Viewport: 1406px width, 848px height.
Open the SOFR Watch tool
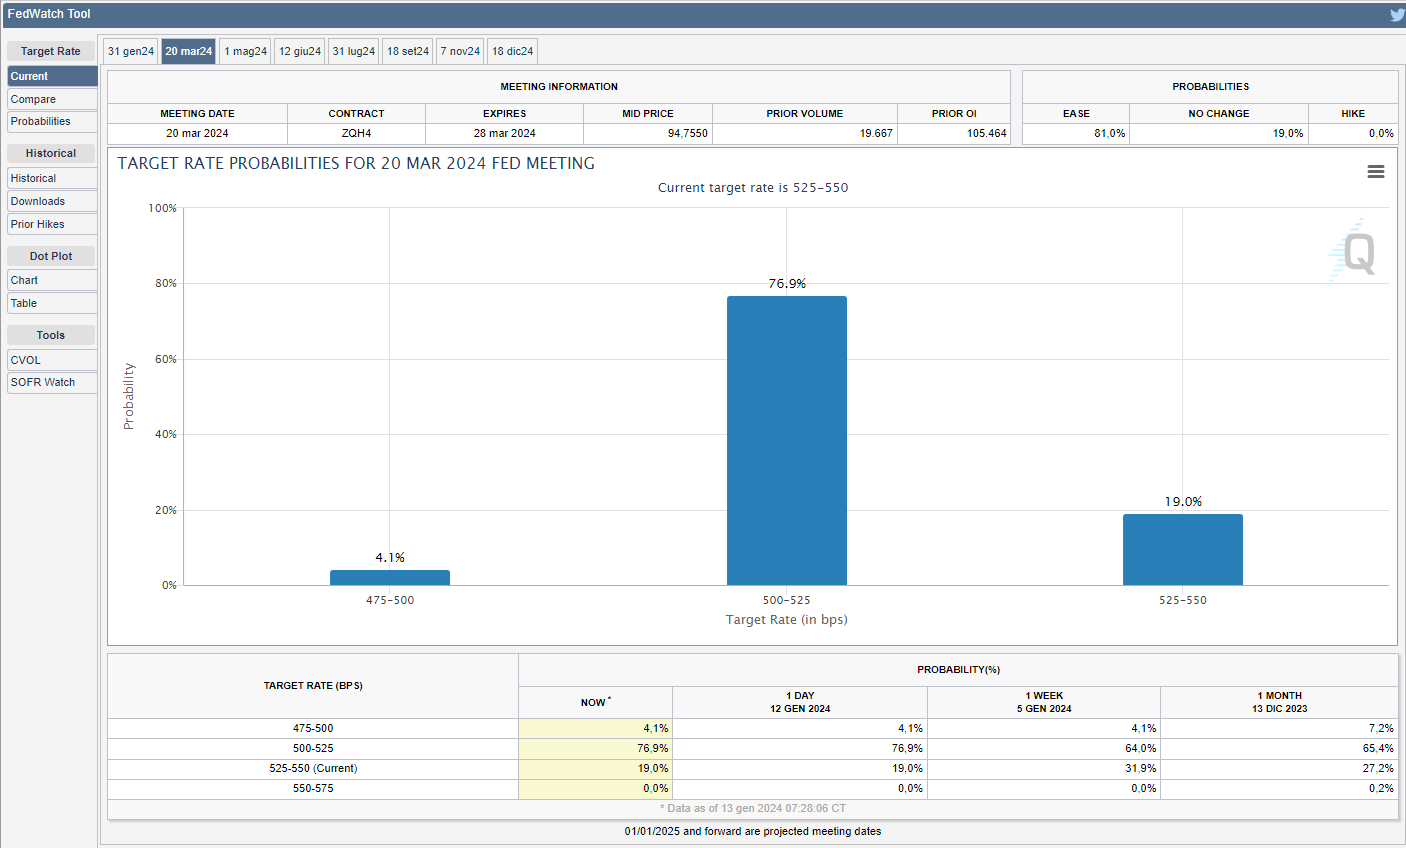[x=52, y=382]
